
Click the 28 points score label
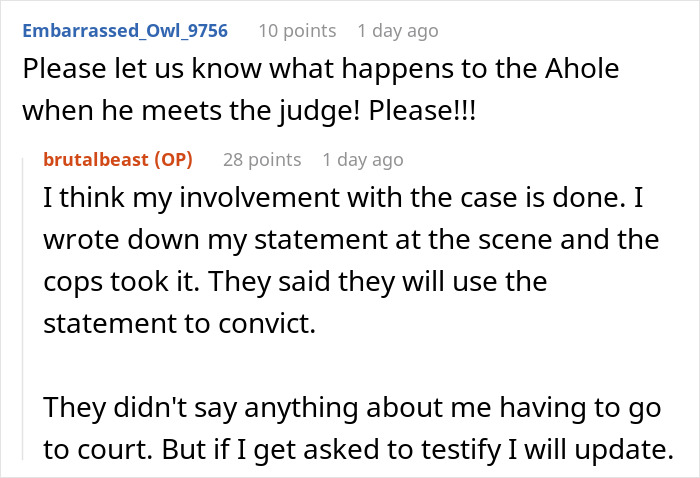262,160
